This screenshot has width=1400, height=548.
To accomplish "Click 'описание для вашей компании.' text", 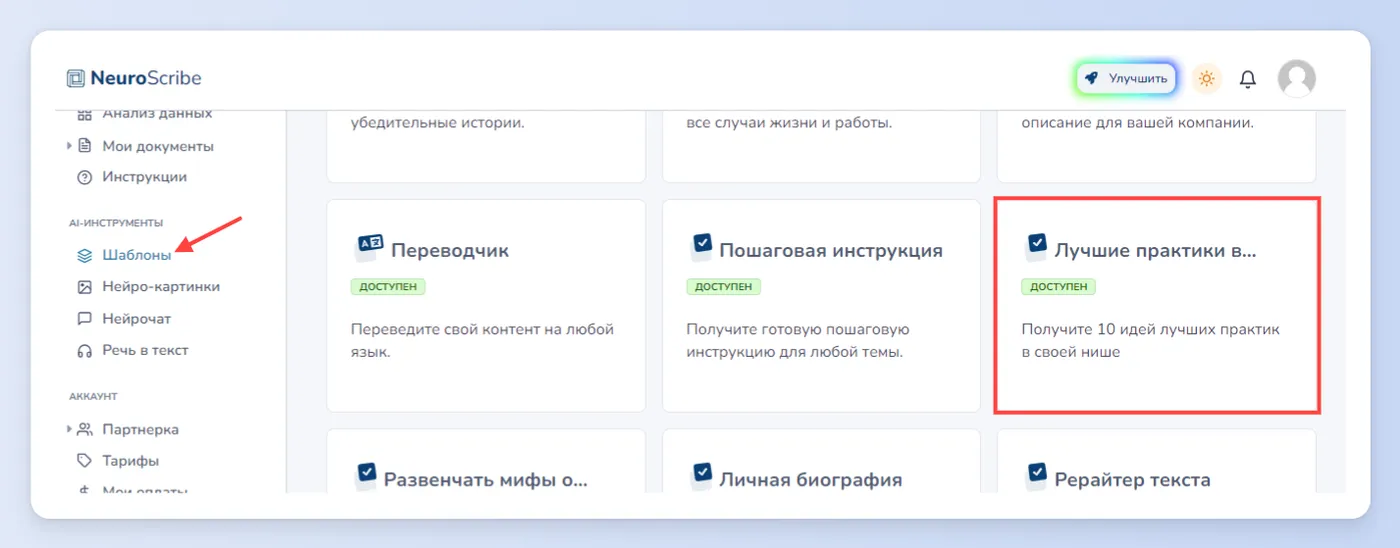I will pyautogui.click(x=1137, y=123).
